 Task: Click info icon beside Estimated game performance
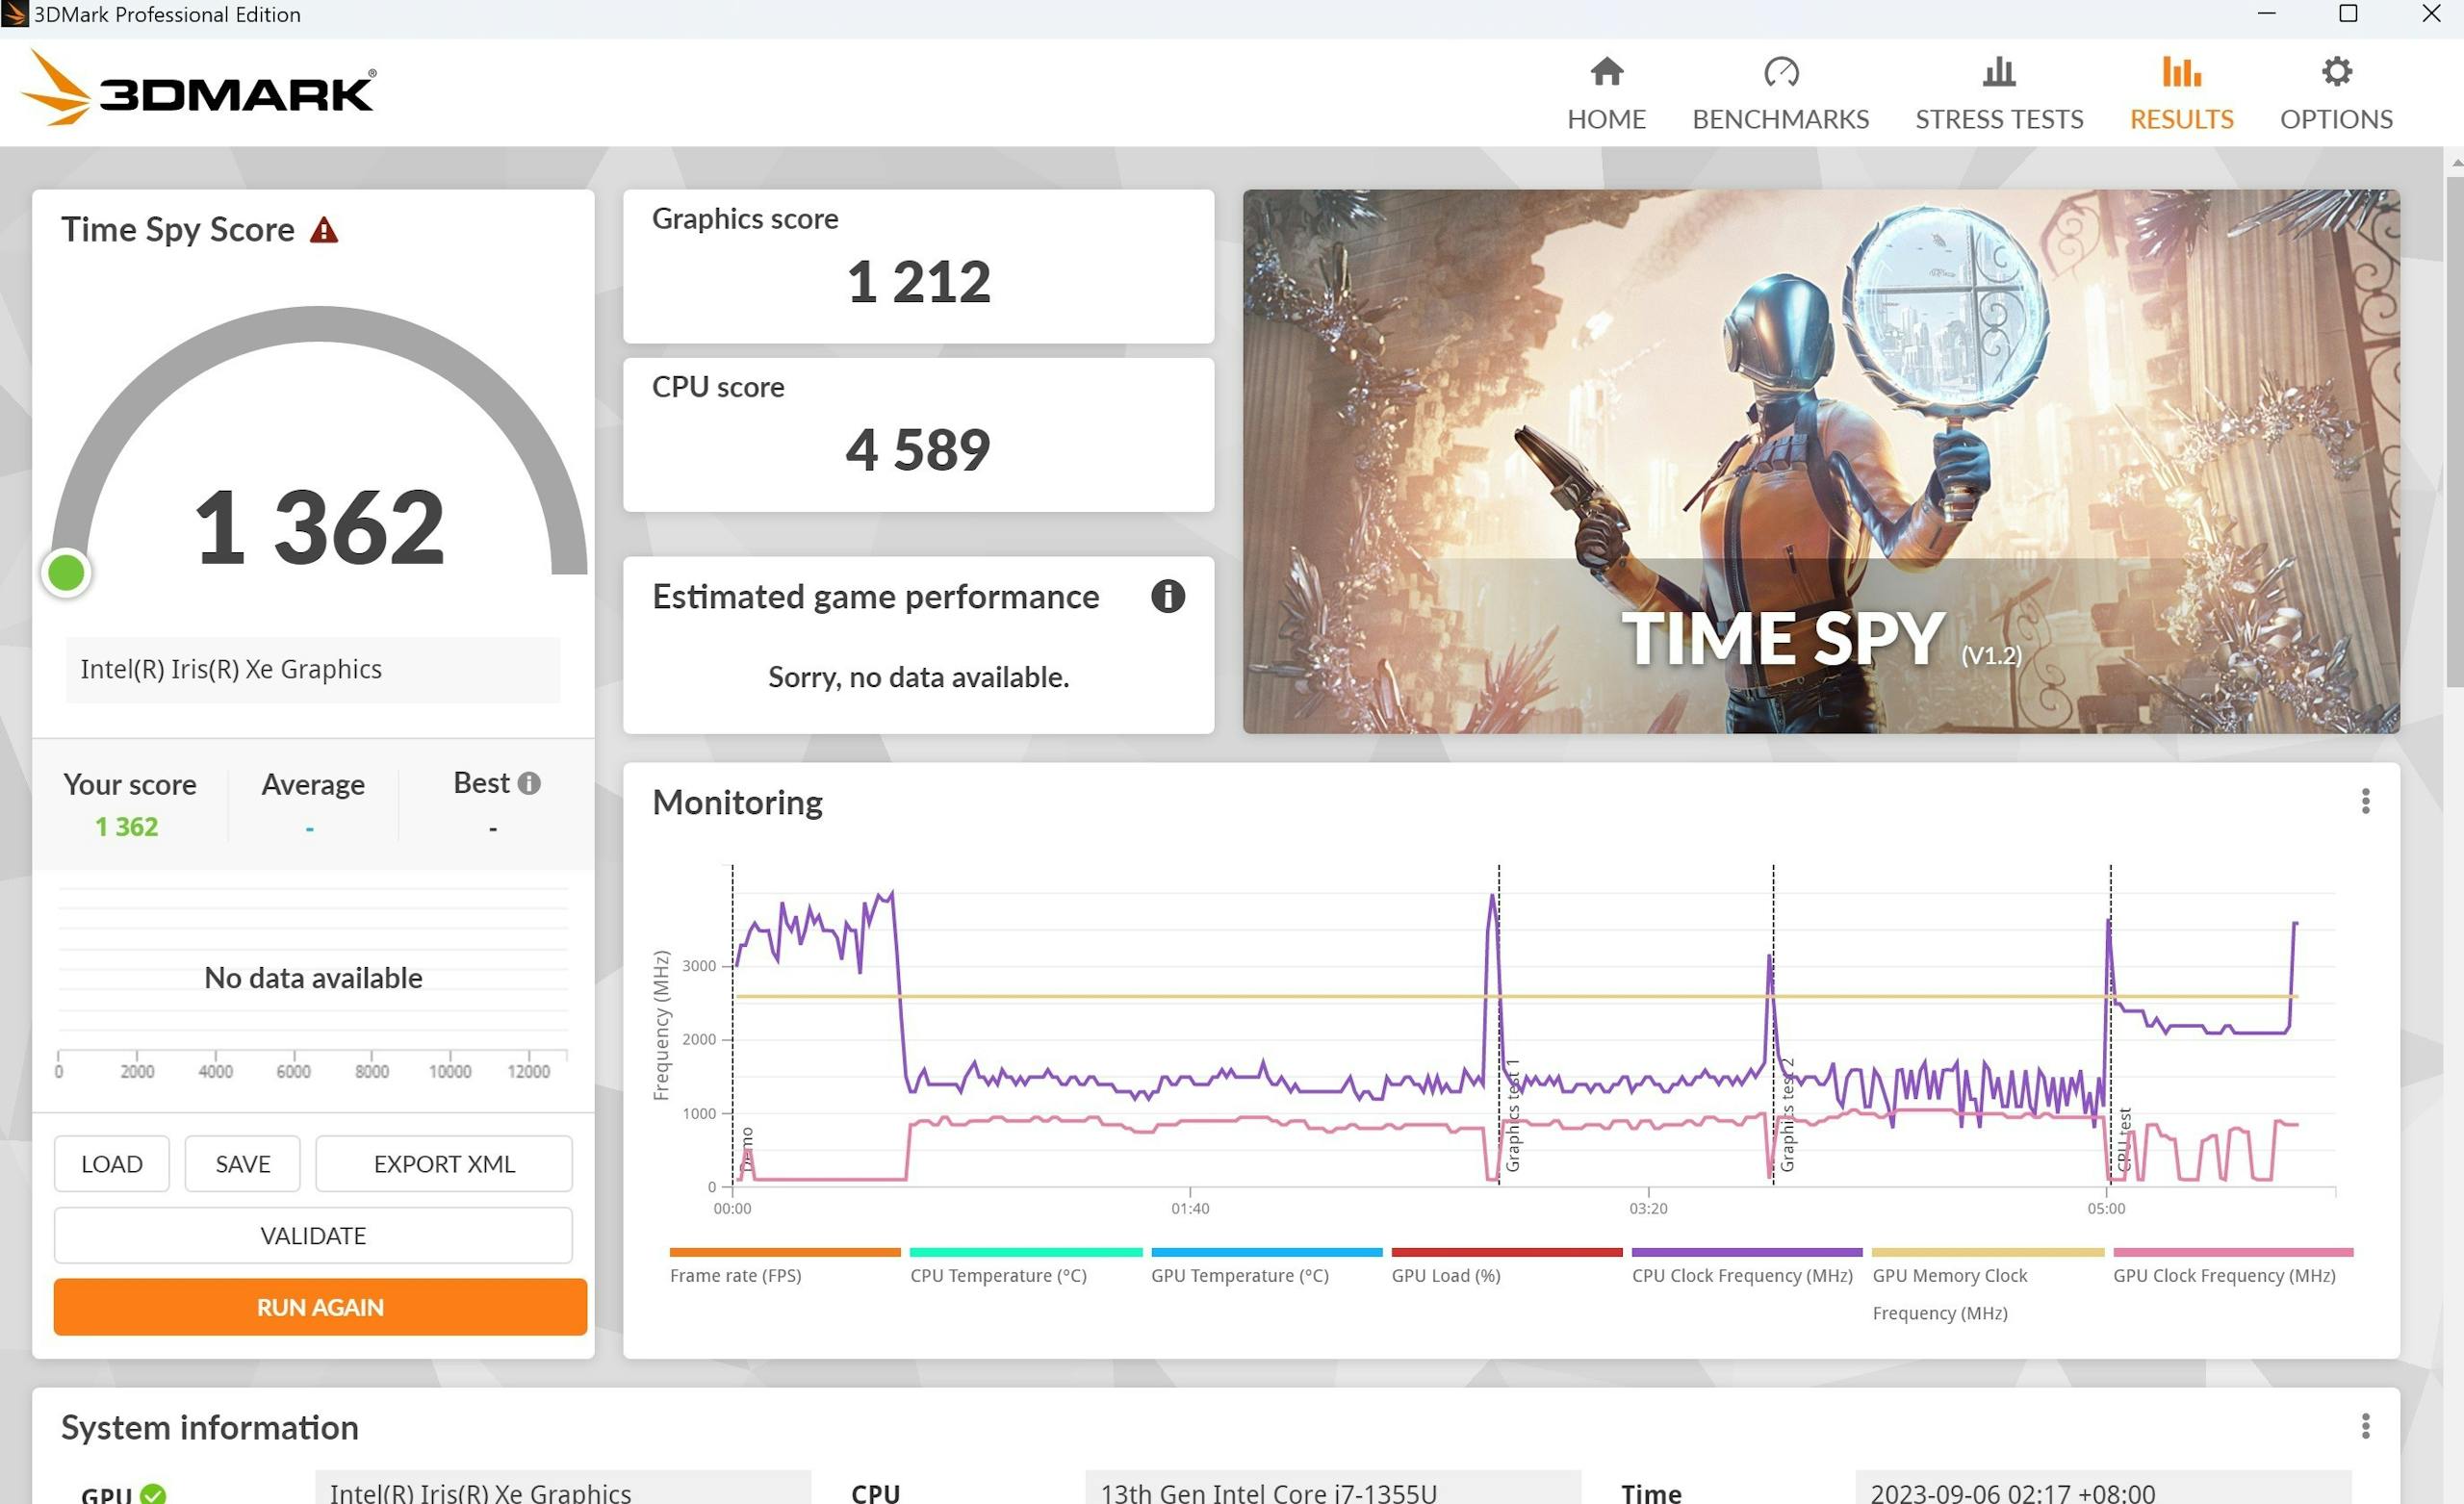[1167, 597]
